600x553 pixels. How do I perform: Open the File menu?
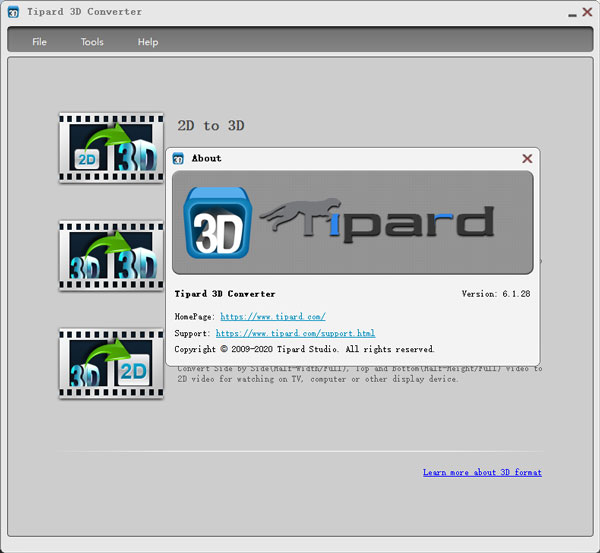(x=39, y=42)
